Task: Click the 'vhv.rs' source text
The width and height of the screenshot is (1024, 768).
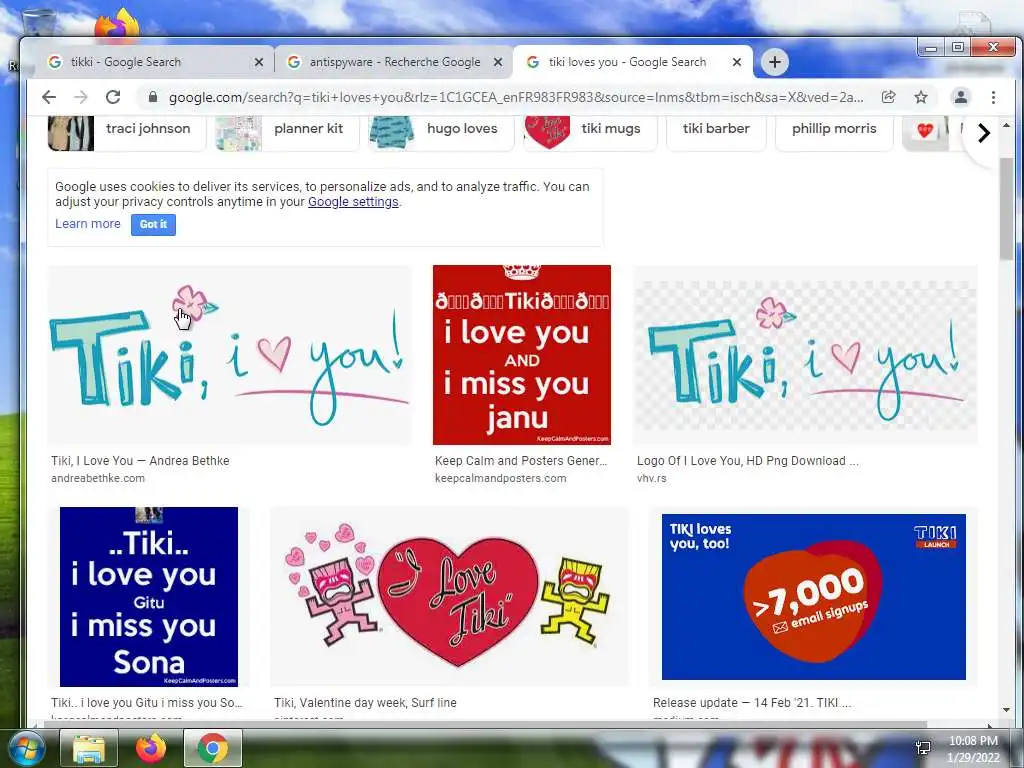Action: pyautogui.click(x=652, y=478)
